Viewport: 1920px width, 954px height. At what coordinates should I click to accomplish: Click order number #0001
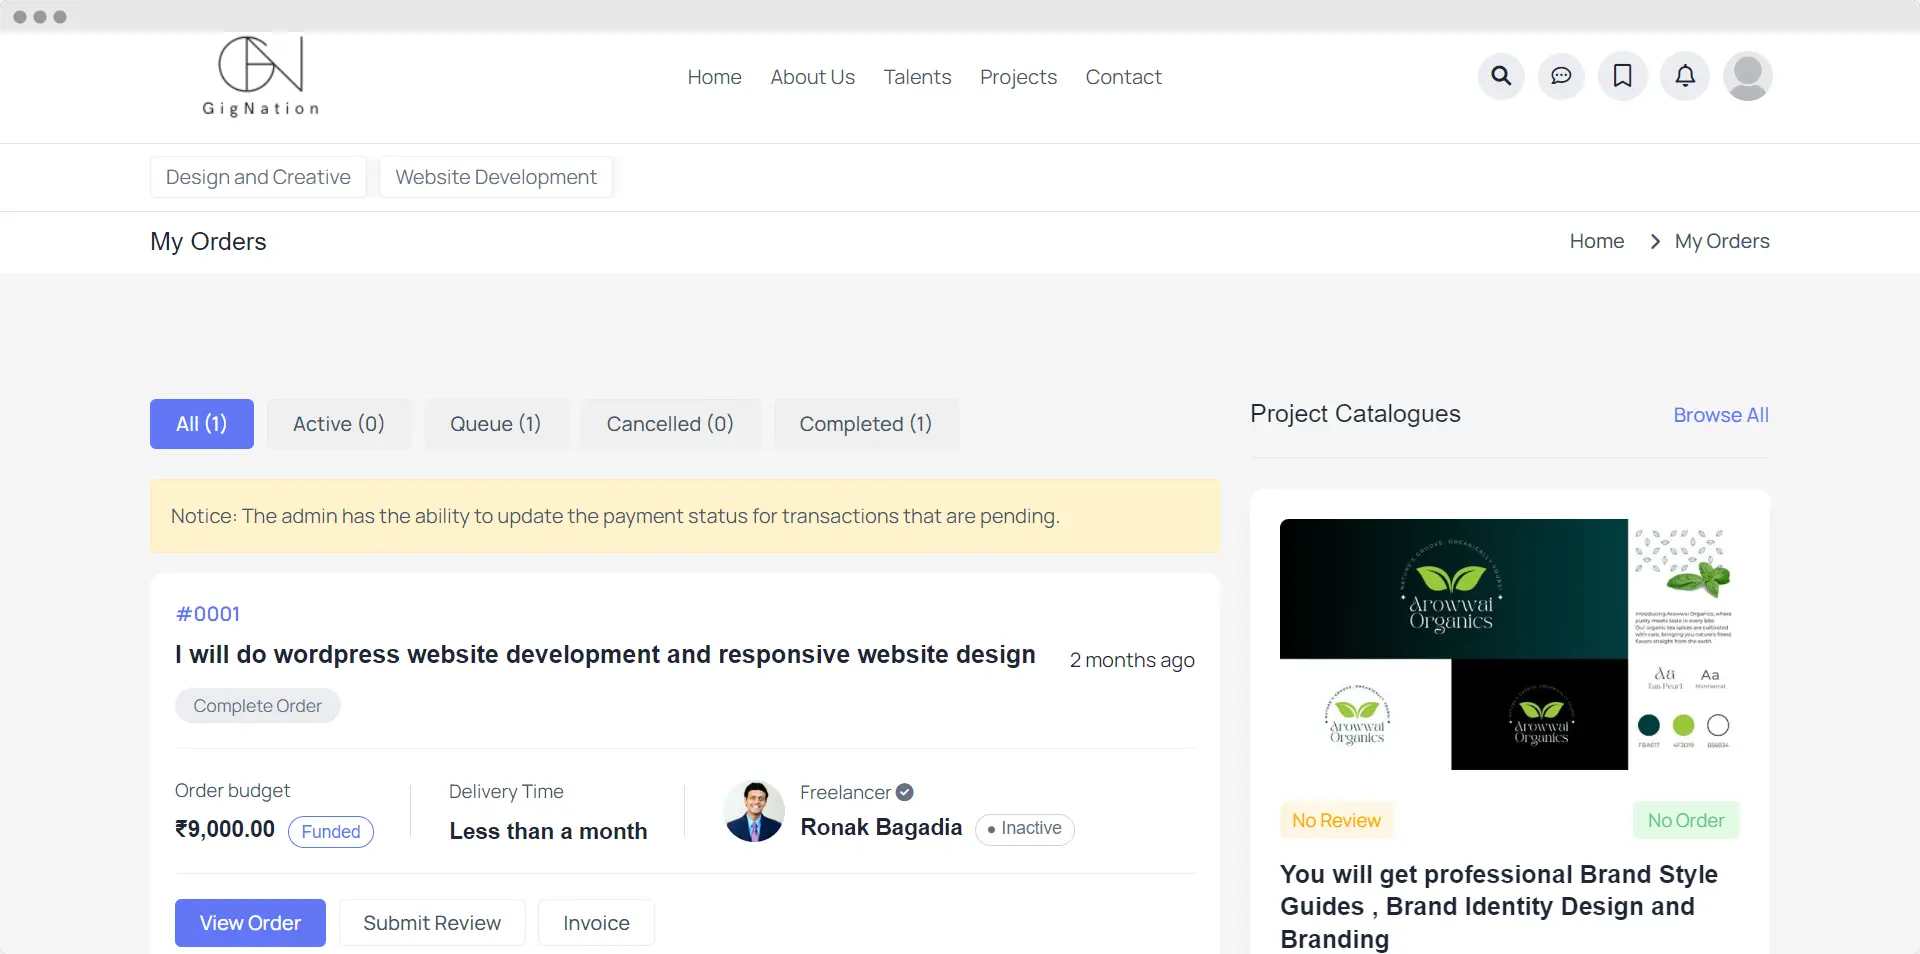point(208,614)
